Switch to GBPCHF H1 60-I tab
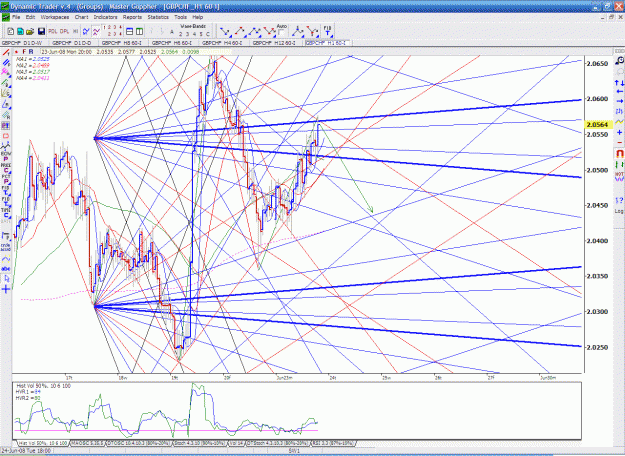 click(x=327, y=43)
